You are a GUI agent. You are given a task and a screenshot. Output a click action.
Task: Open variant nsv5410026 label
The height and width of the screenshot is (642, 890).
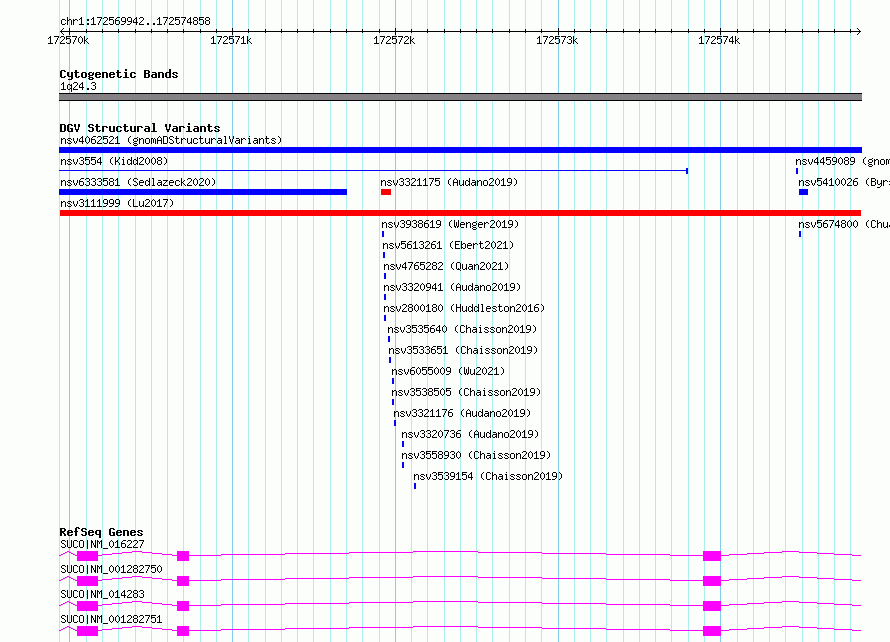[844, 182]
